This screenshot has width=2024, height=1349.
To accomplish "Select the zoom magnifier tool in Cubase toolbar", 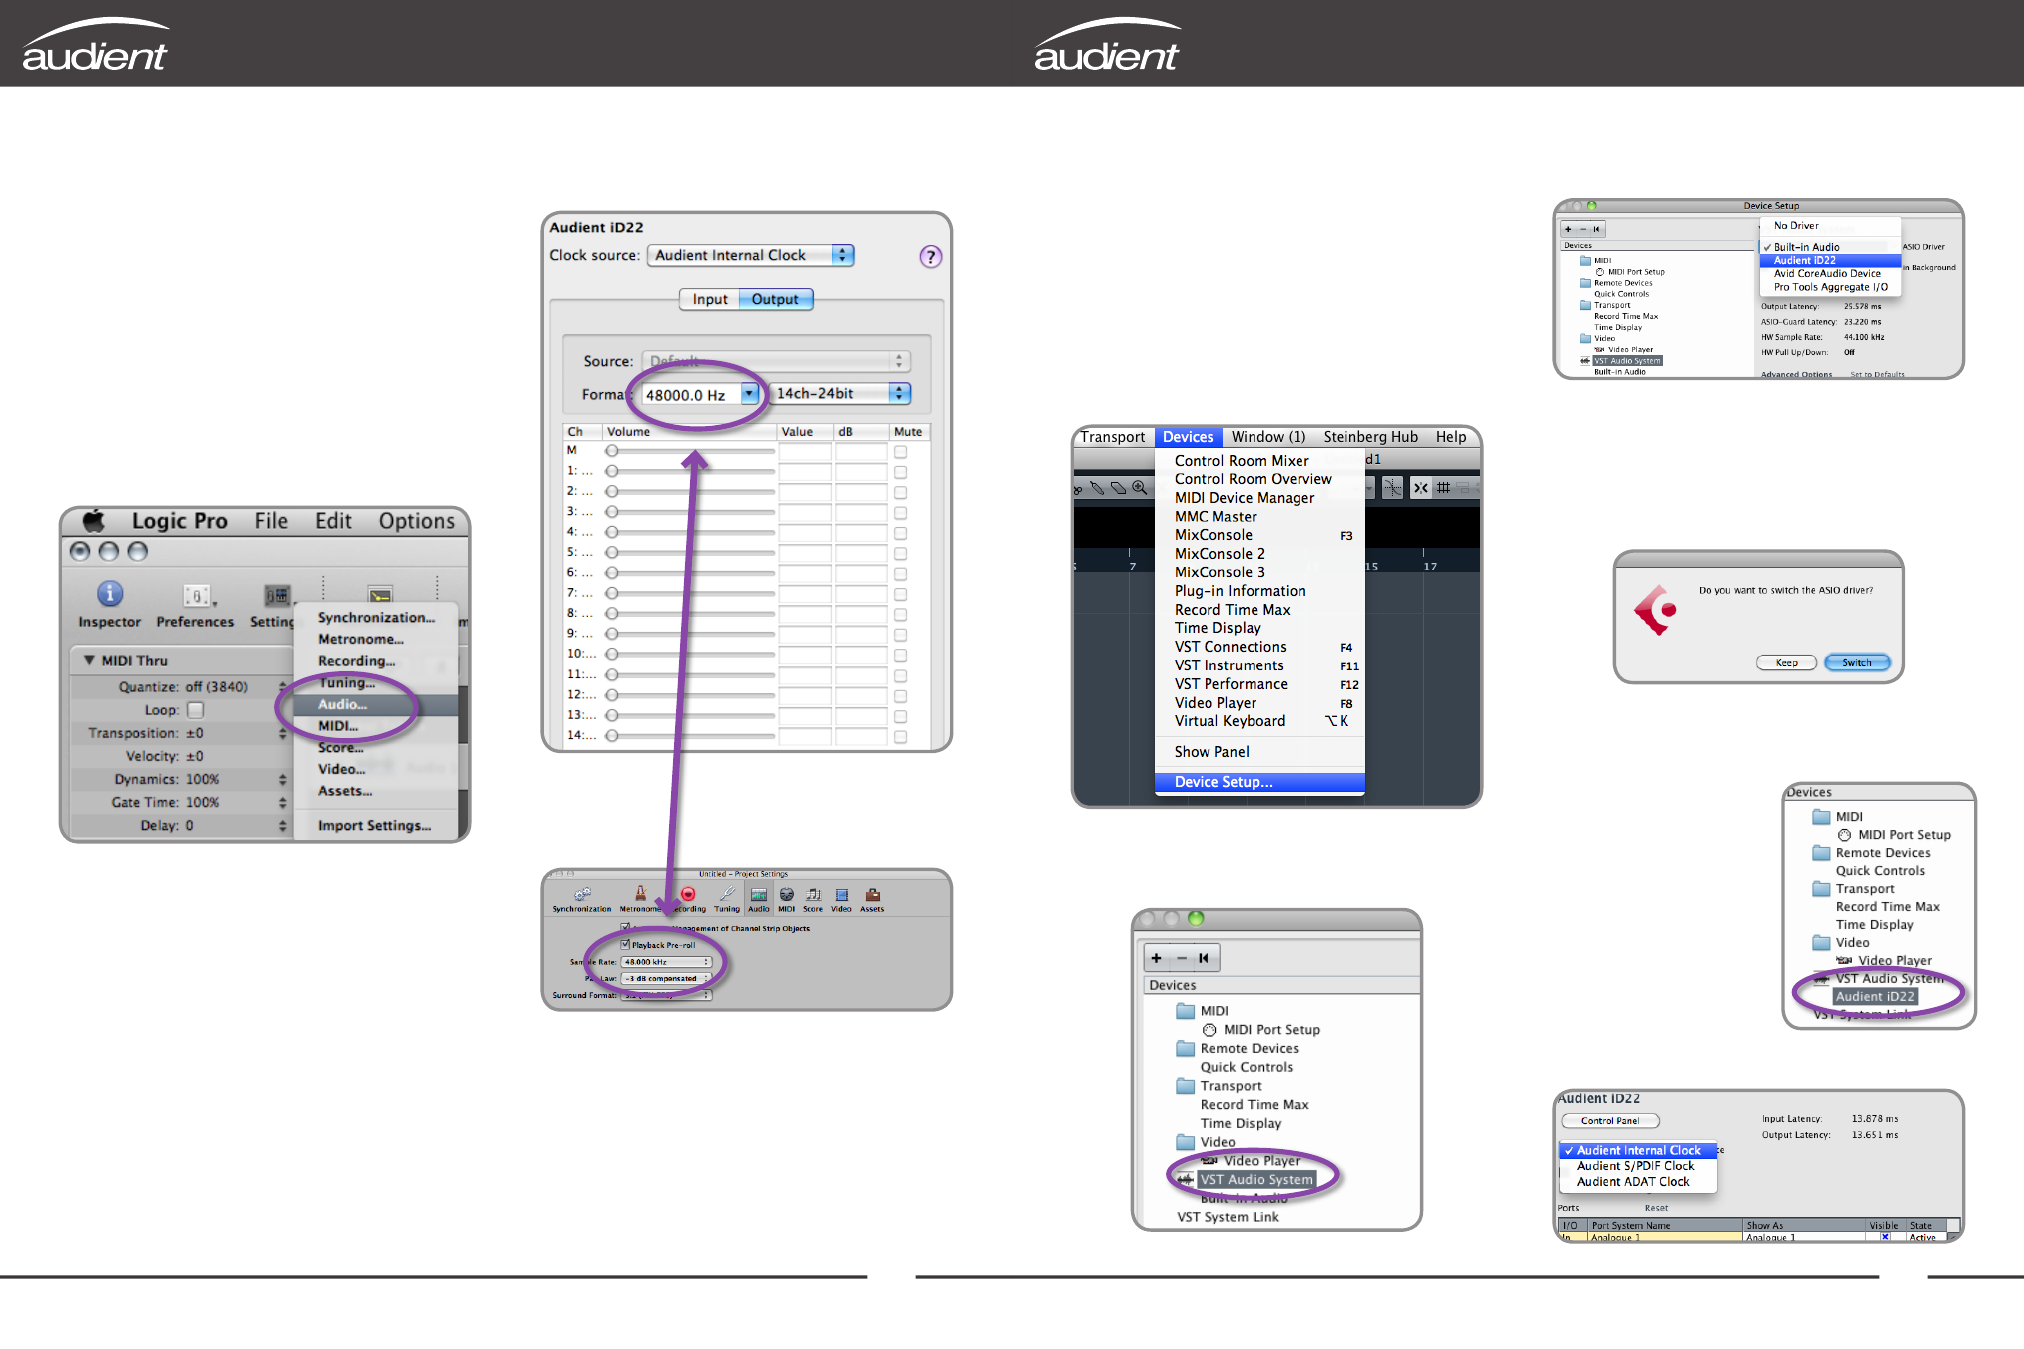I will click(x=1140, y=488).
